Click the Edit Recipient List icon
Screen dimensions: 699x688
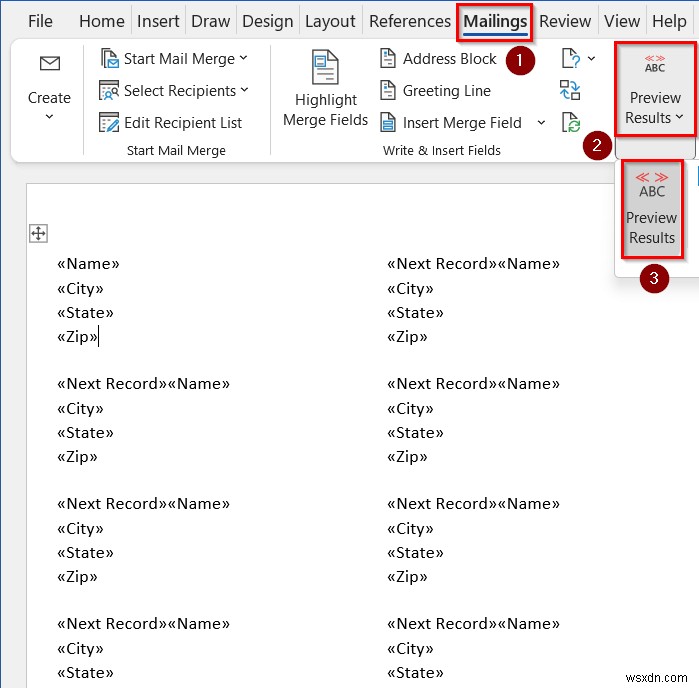(109, 122)
